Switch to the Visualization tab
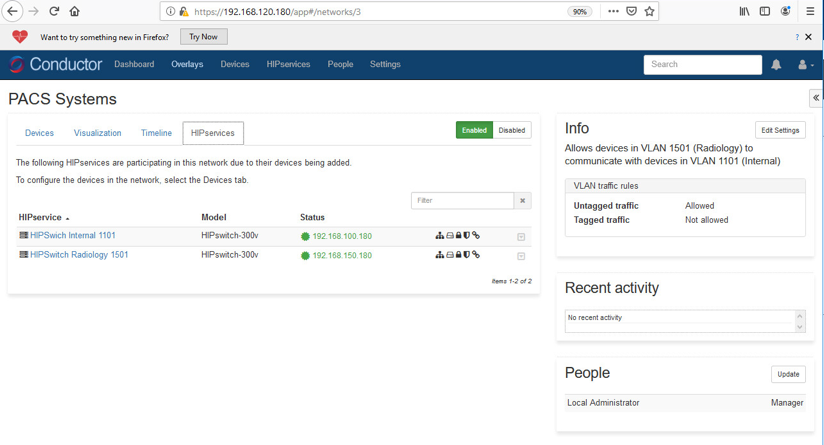 click(97, 133)
